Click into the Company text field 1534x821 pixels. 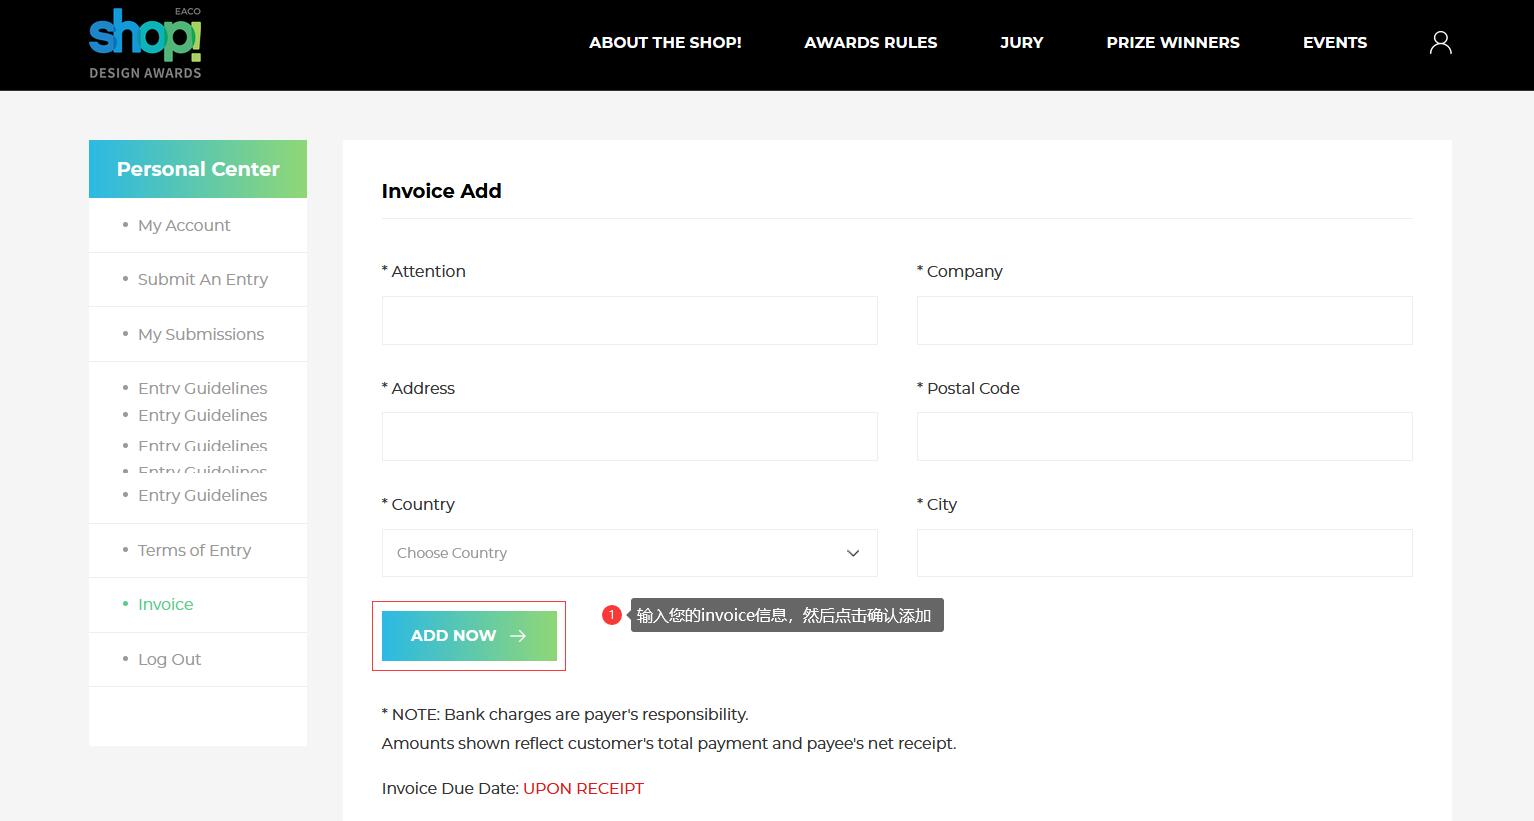point(1164,321)
